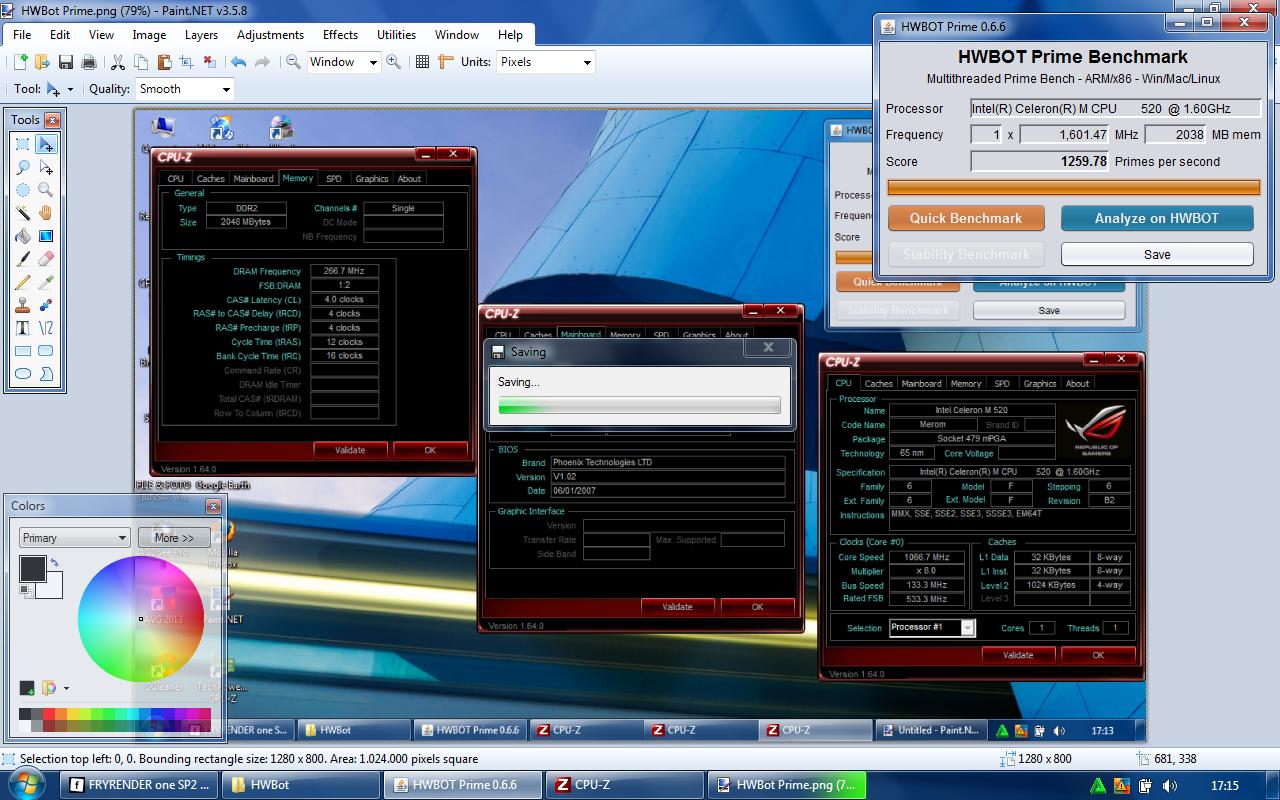Open the Window zoom level dropdown
The height and width of the screenshot is (800, 1280).
[373, 62]
